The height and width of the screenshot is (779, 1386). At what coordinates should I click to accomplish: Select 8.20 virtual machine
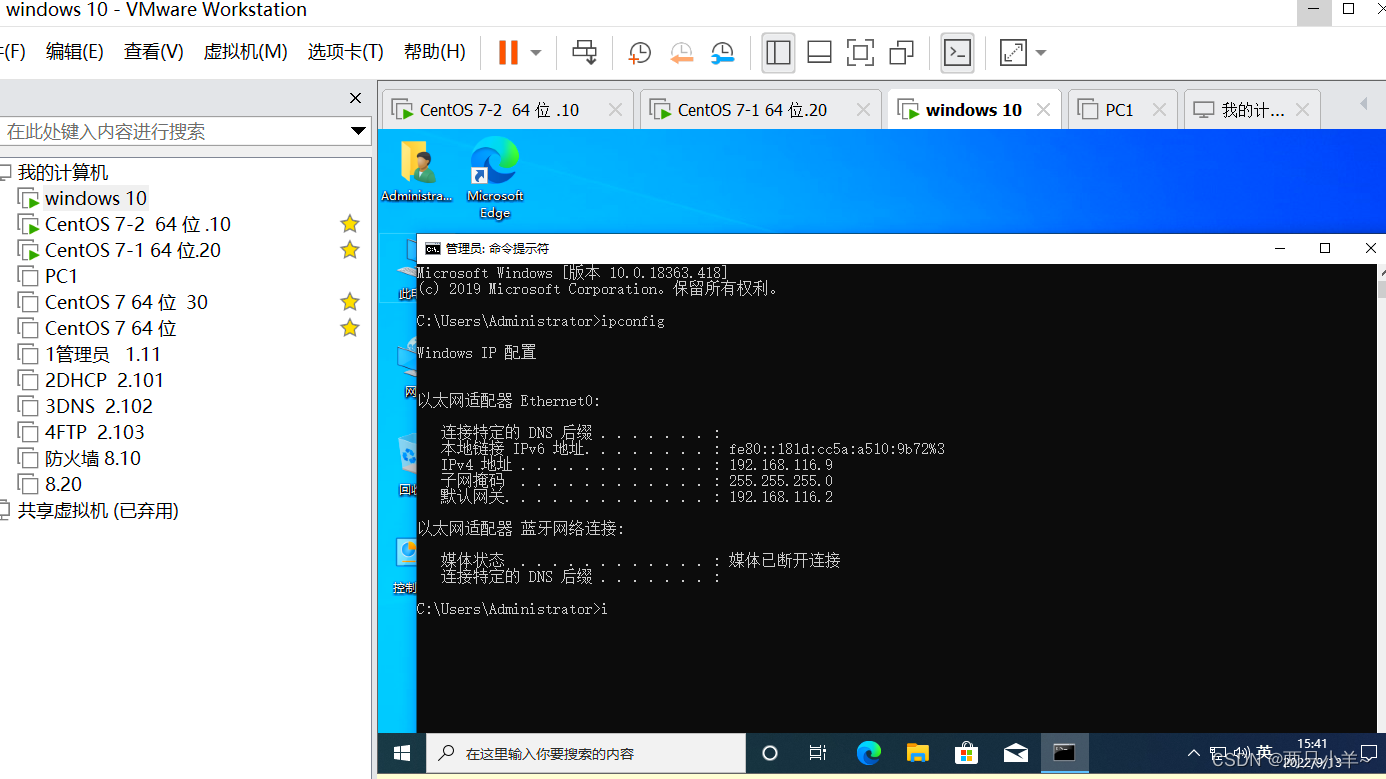pyautogui.click(x=63, y=484)
